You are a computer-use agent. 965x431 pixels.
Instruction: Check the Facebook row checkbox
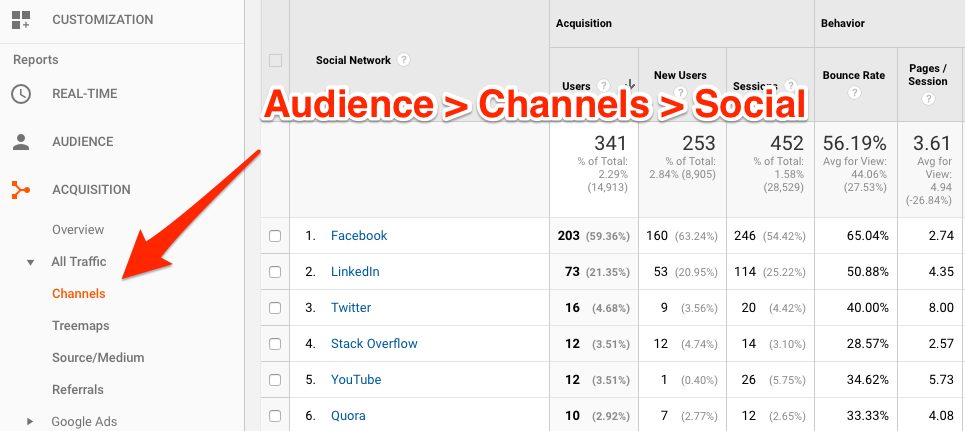(x=275, y=236)
